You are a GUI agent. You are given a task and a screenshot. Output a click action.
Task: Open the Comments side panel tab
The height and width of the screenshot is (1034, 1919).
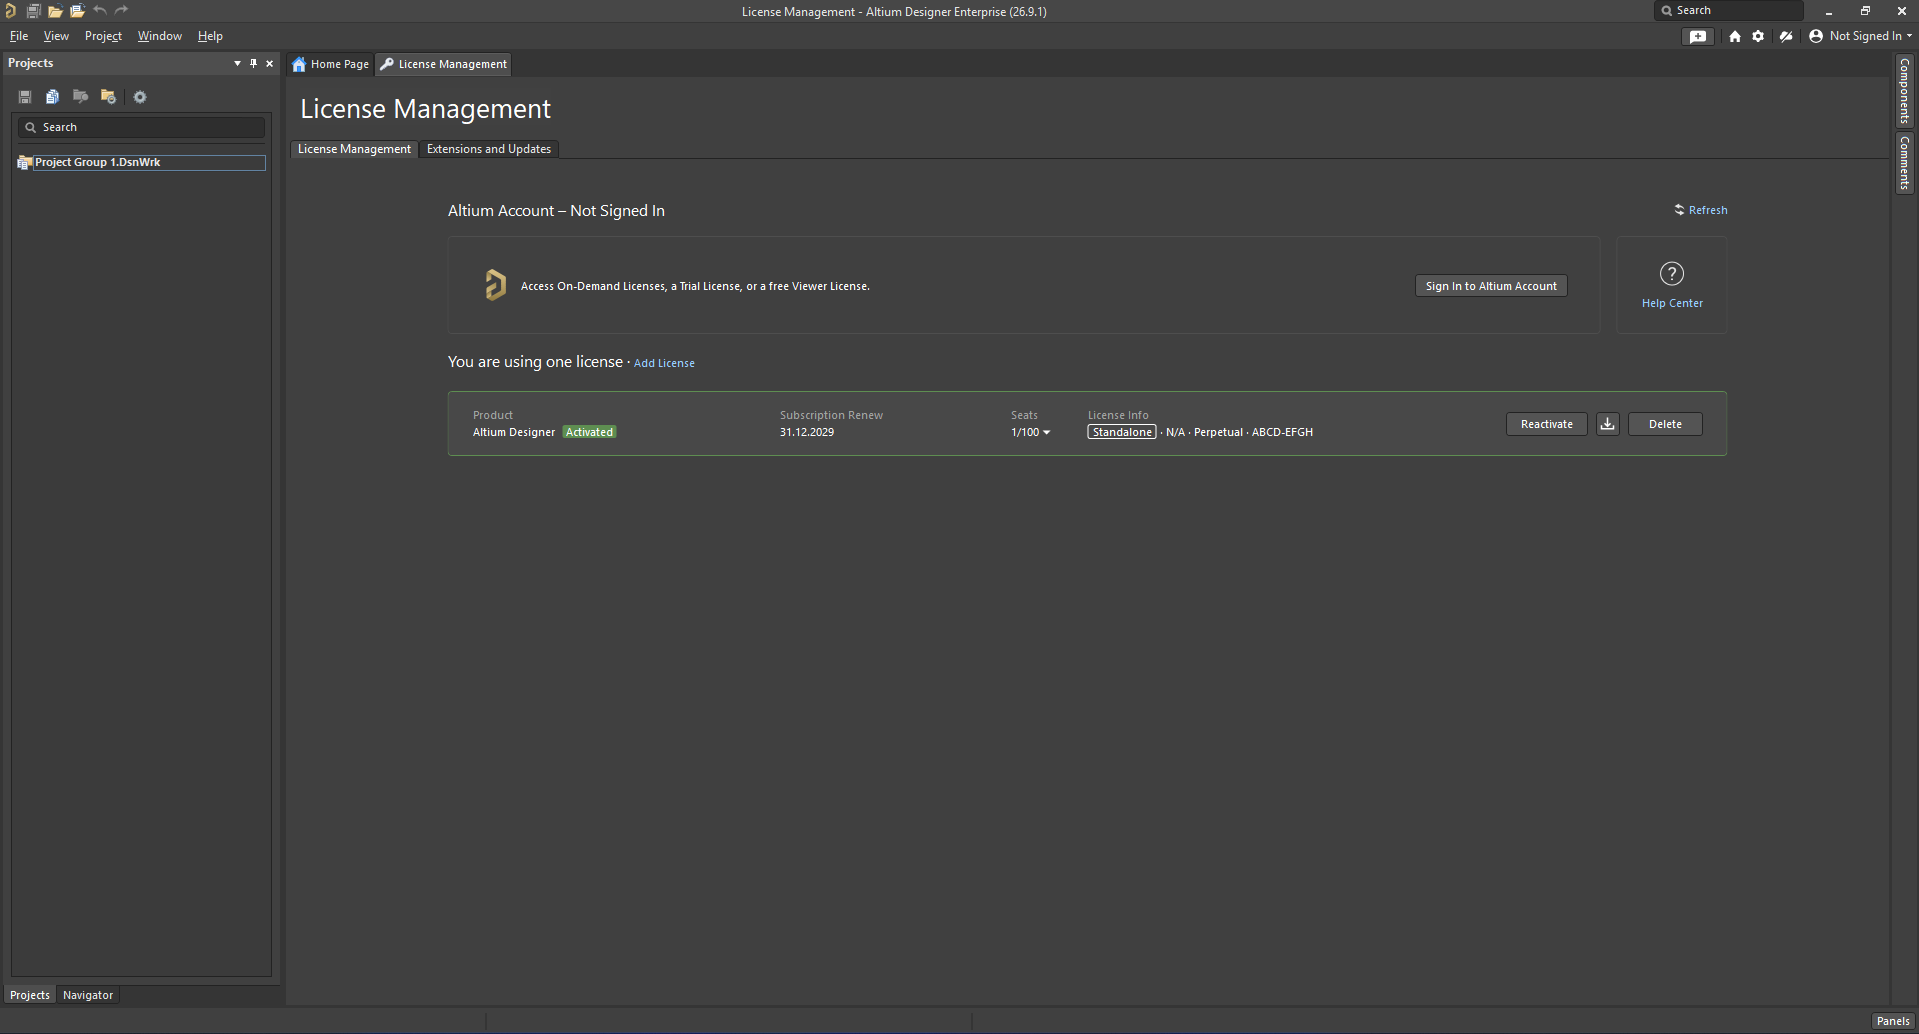click(x=1905, y=163)
